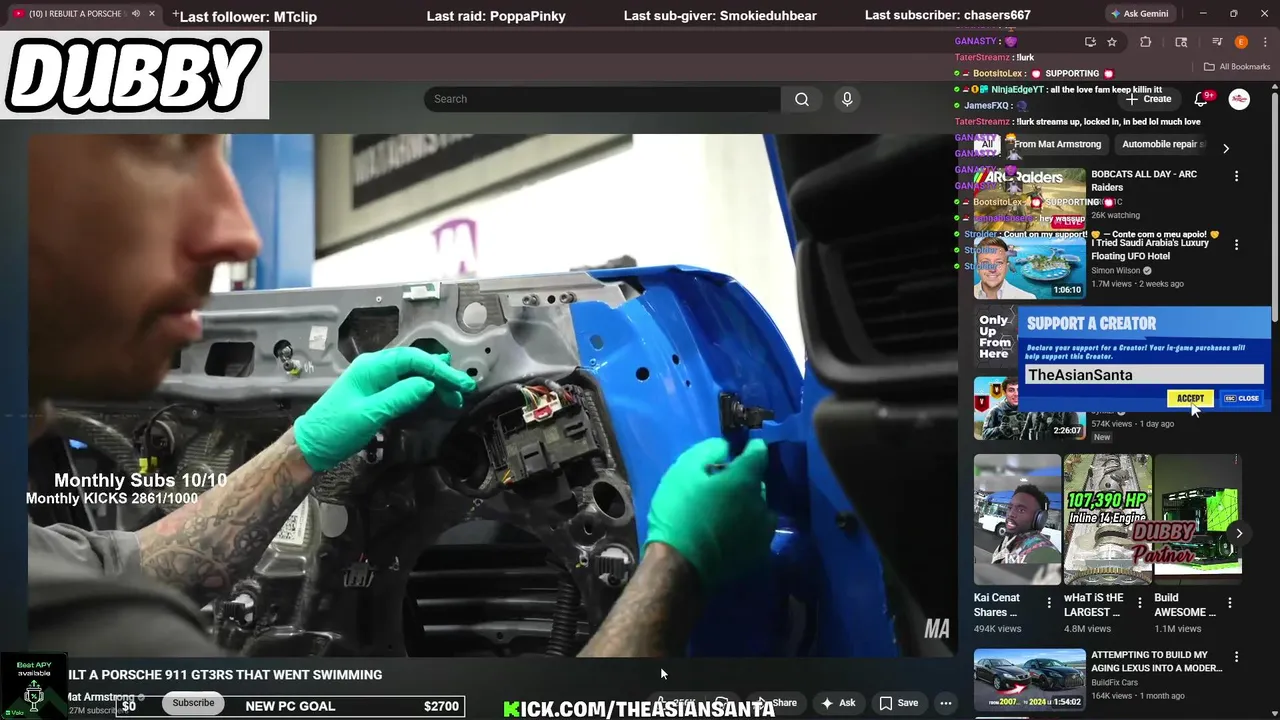
Task: Start voice search with microphone icon
Action: point(847,99)
